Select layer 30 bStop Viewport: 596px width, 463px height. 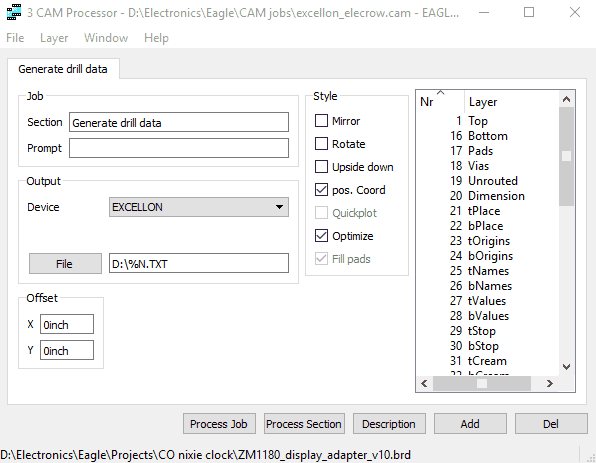(x=488, y=346)
